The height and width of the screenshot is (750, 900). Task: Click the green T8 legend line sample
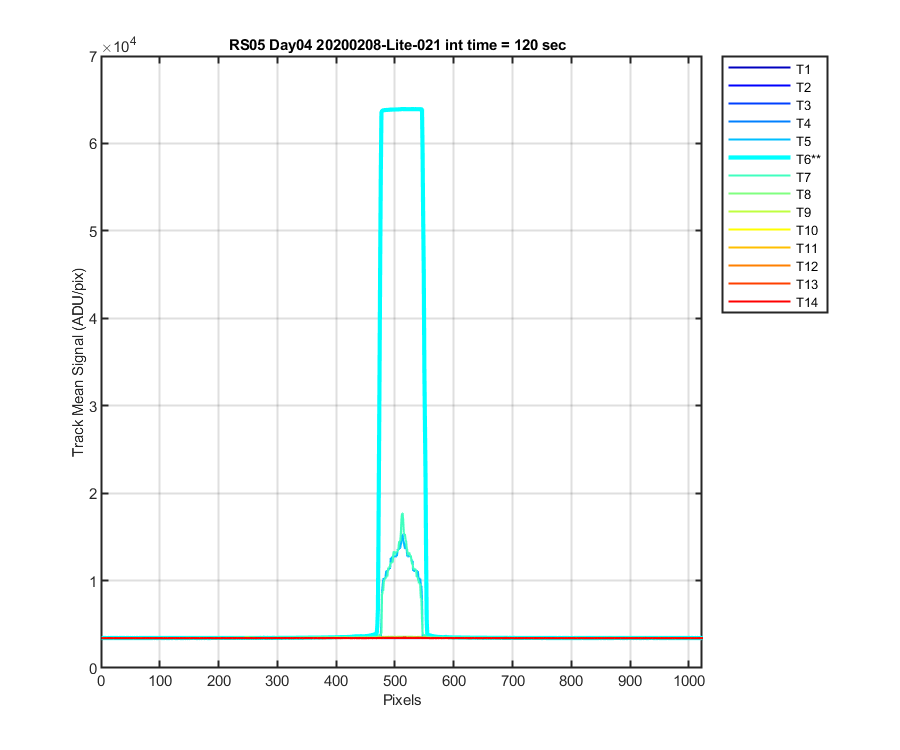click(759, 194)
